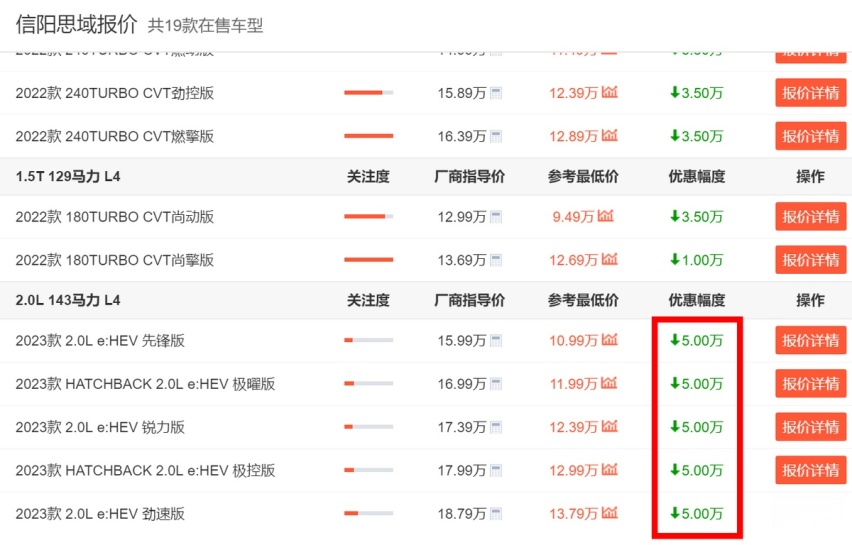View price trend chart icon next to 11.99万
Viewport: 852px width, 545px height.
point(609,383)
